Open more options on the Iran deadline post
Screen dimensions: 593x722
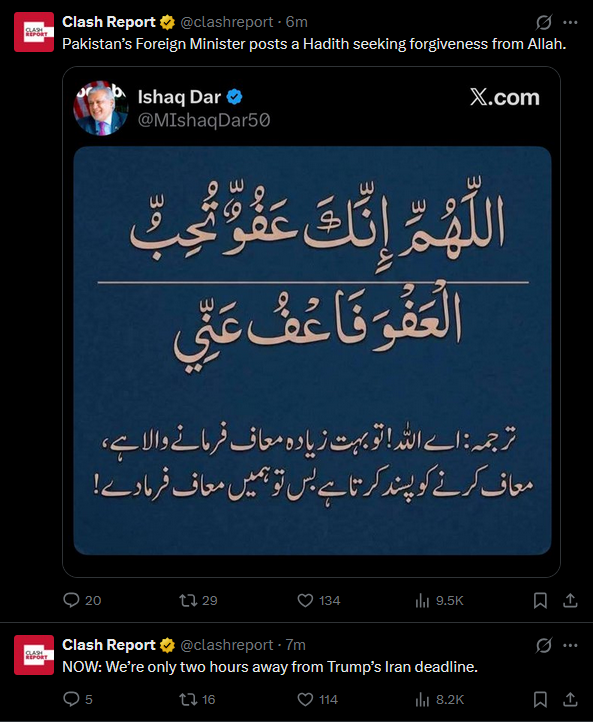point(570,645)
